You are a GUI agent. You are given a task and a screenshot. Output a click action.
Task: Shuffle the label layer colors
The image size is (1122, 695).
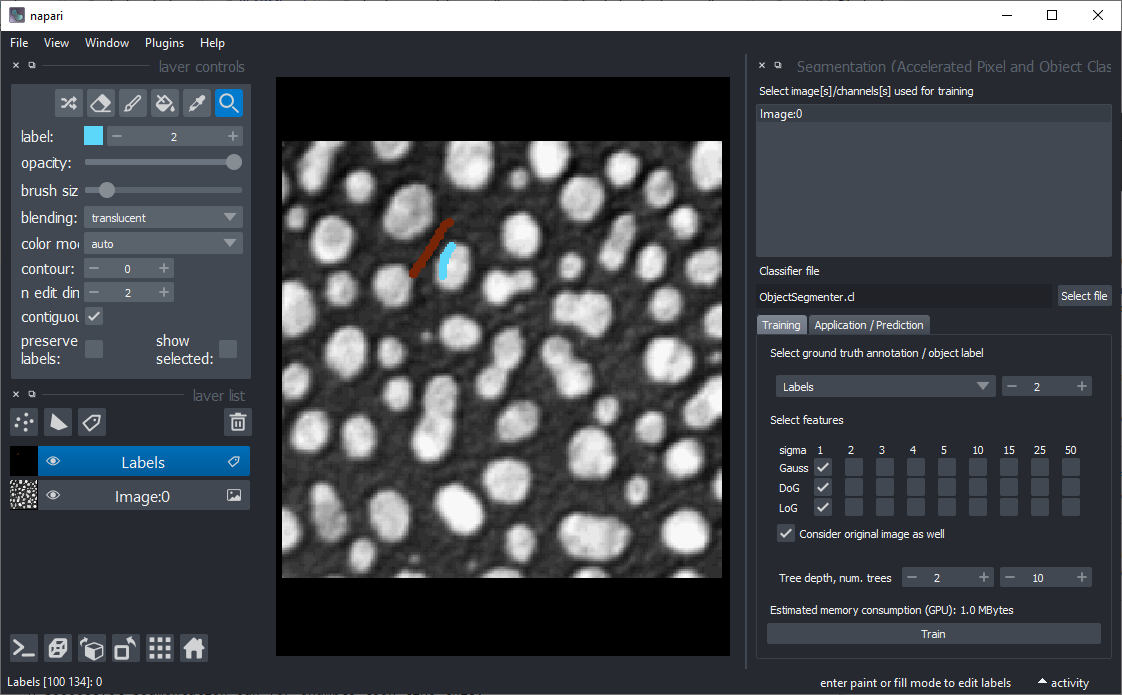(68, 103)
